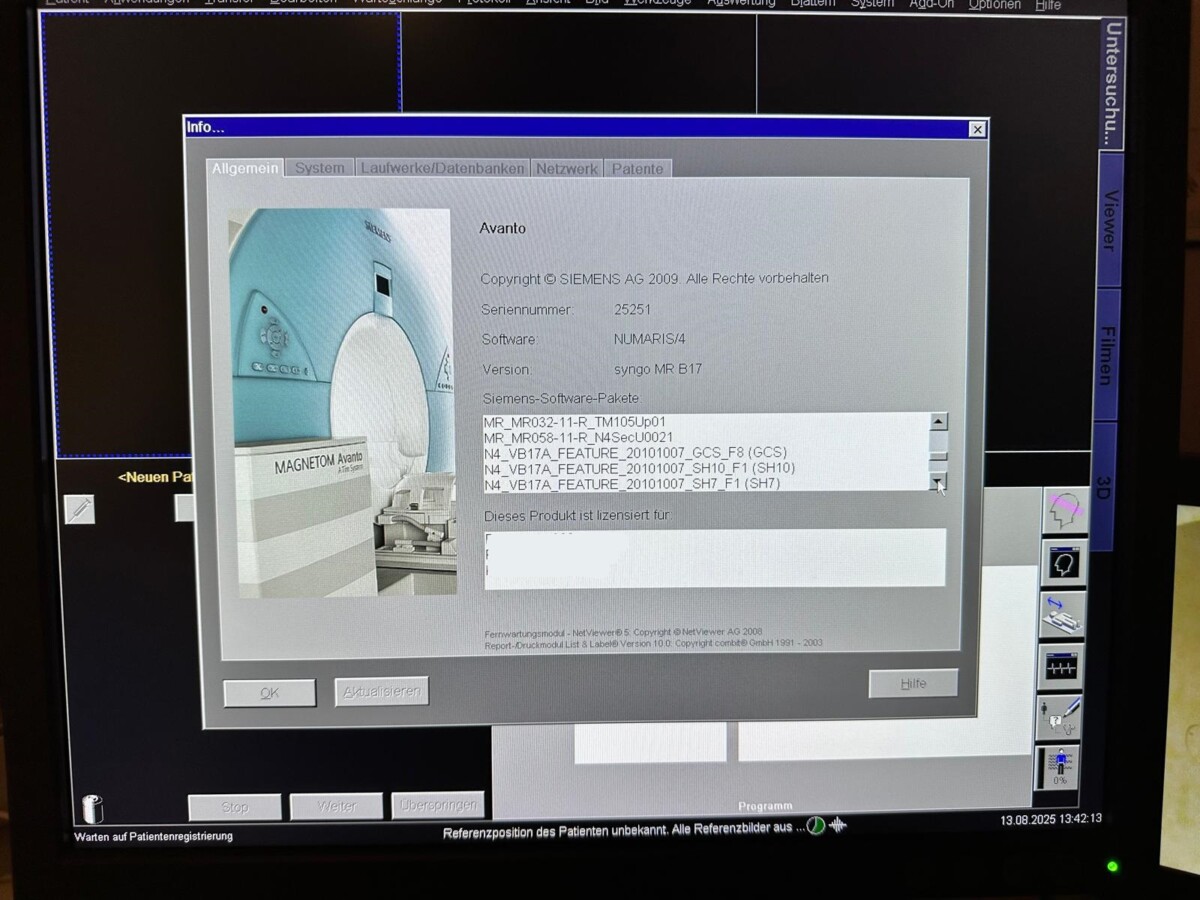Select the Viewer task card on right edge
Screen dimensions: 1200x900
(1108, 220)
